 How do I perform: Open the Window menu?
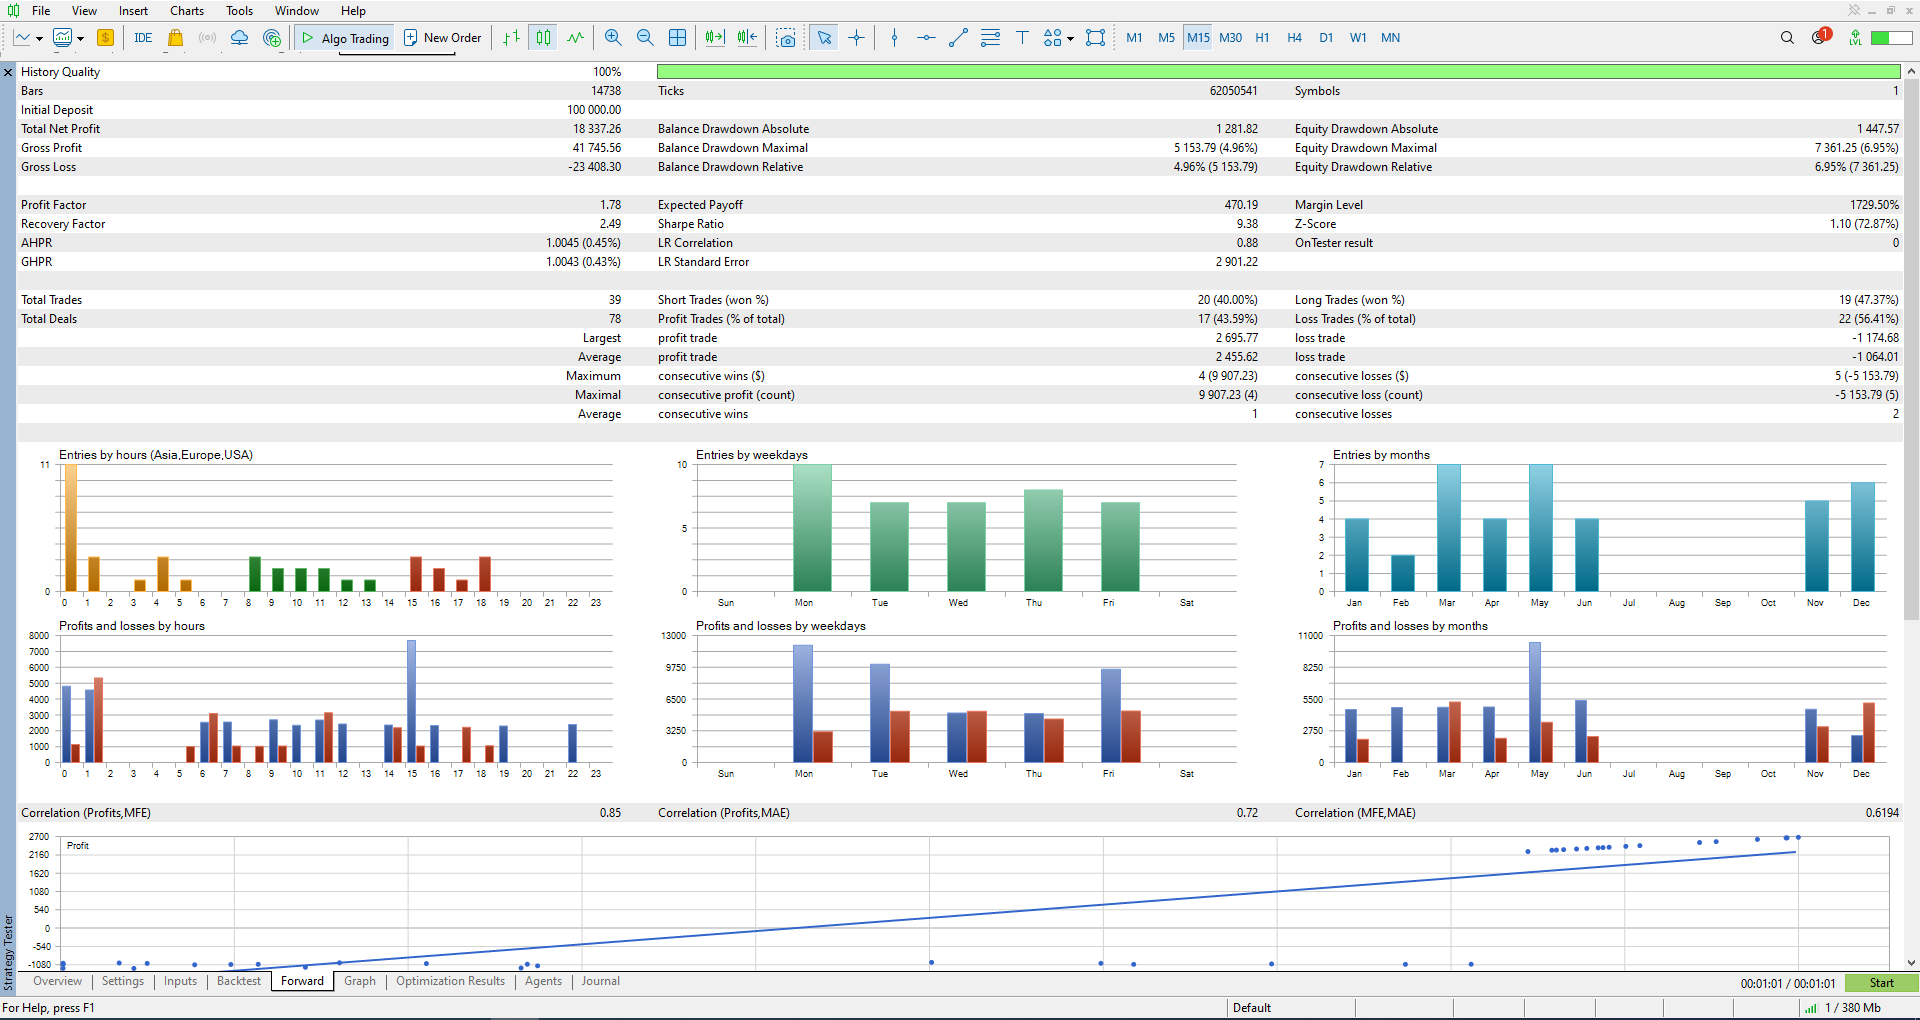[x=297, y=11]
